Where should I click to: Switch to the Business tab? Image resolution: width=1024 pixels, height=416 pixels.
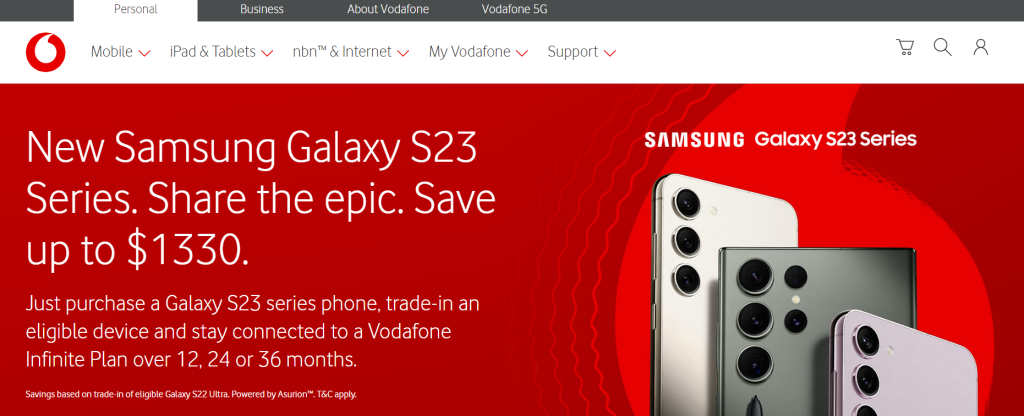tap(262, 10)
